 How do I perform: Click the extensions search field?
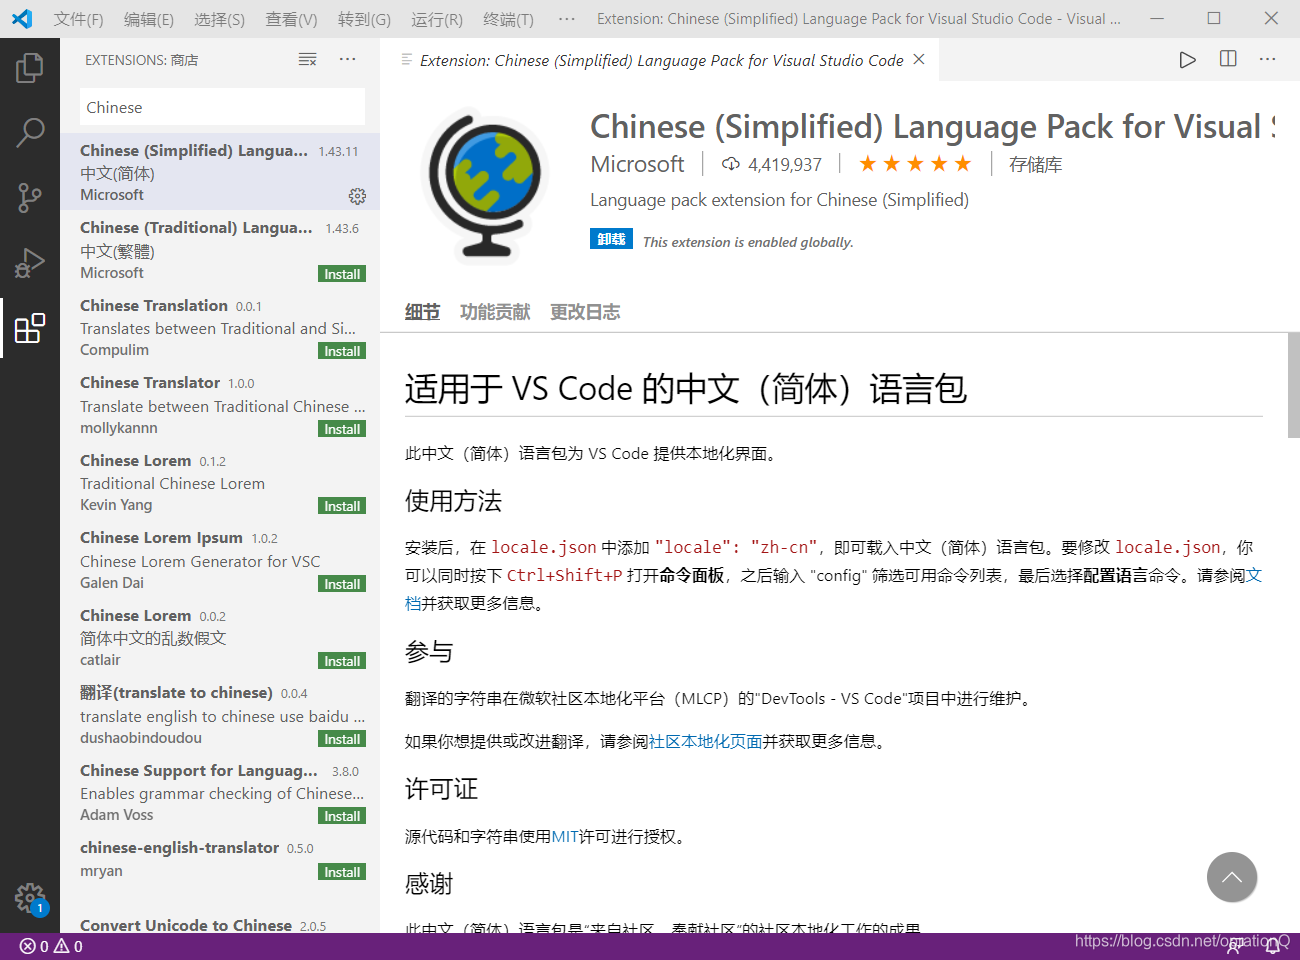[222, 107]
